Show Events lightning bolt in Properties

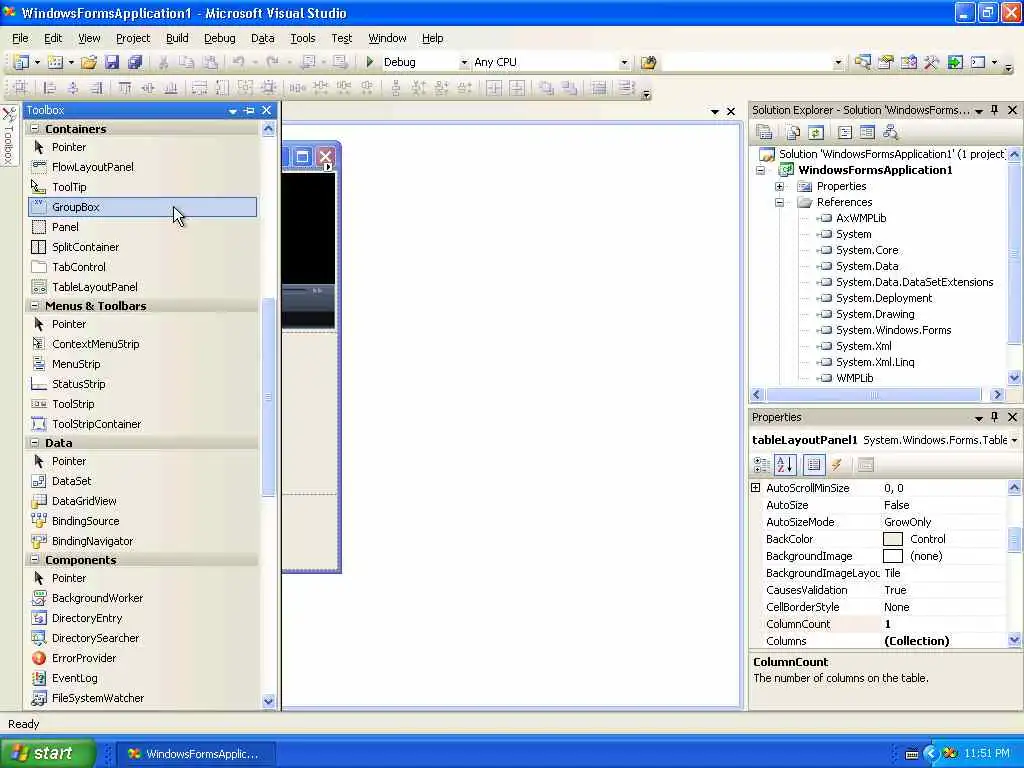click(837, 465)
